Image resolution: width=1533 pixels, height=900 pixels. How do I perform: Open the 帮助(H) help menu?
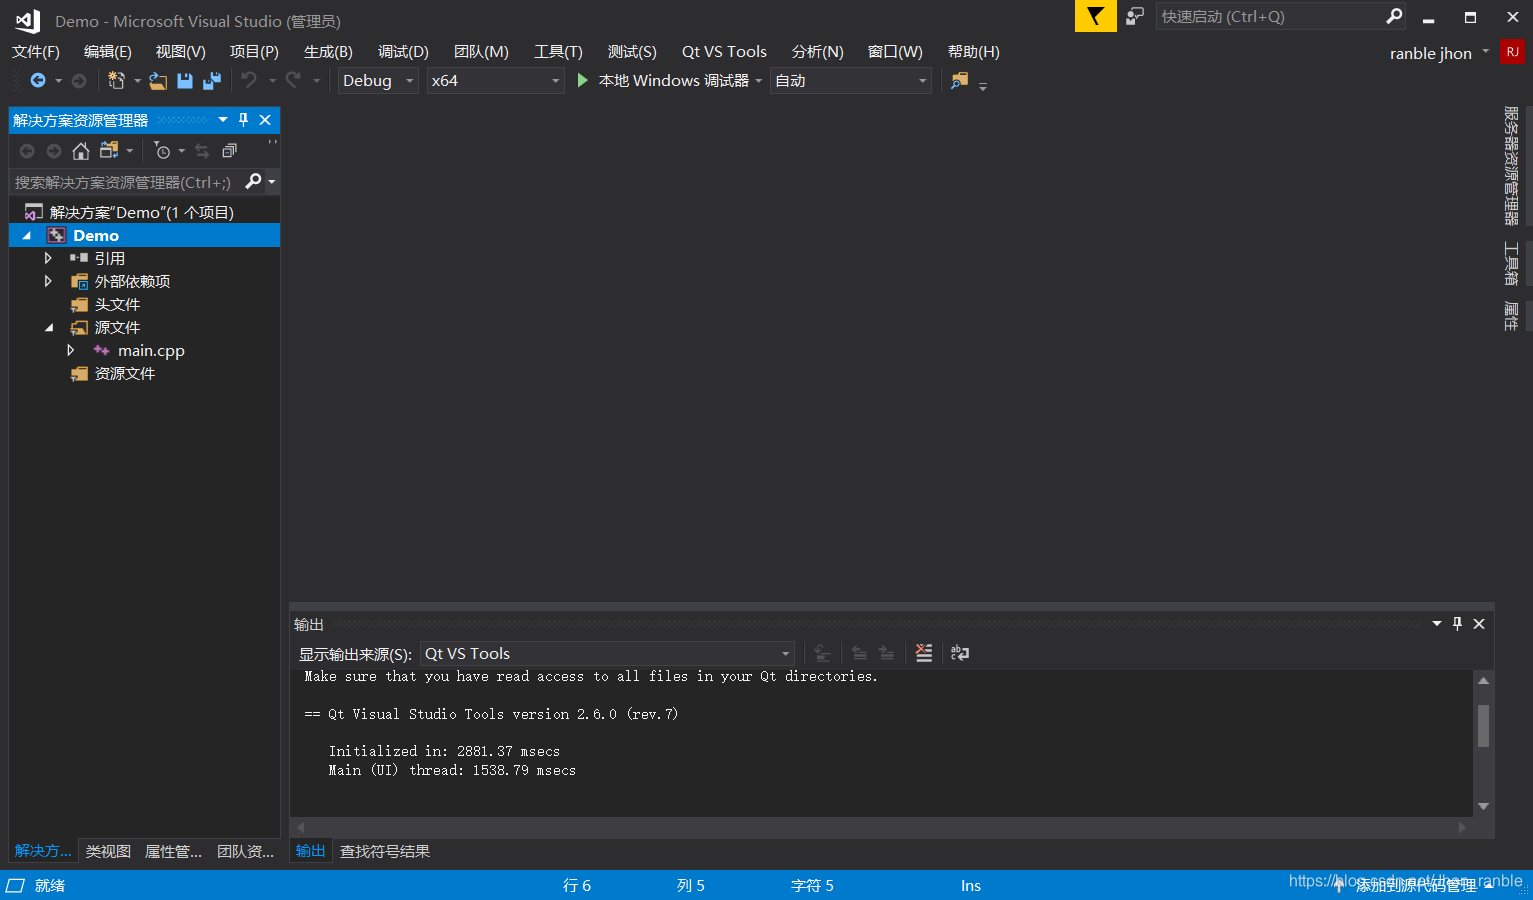tap(974, 52)
